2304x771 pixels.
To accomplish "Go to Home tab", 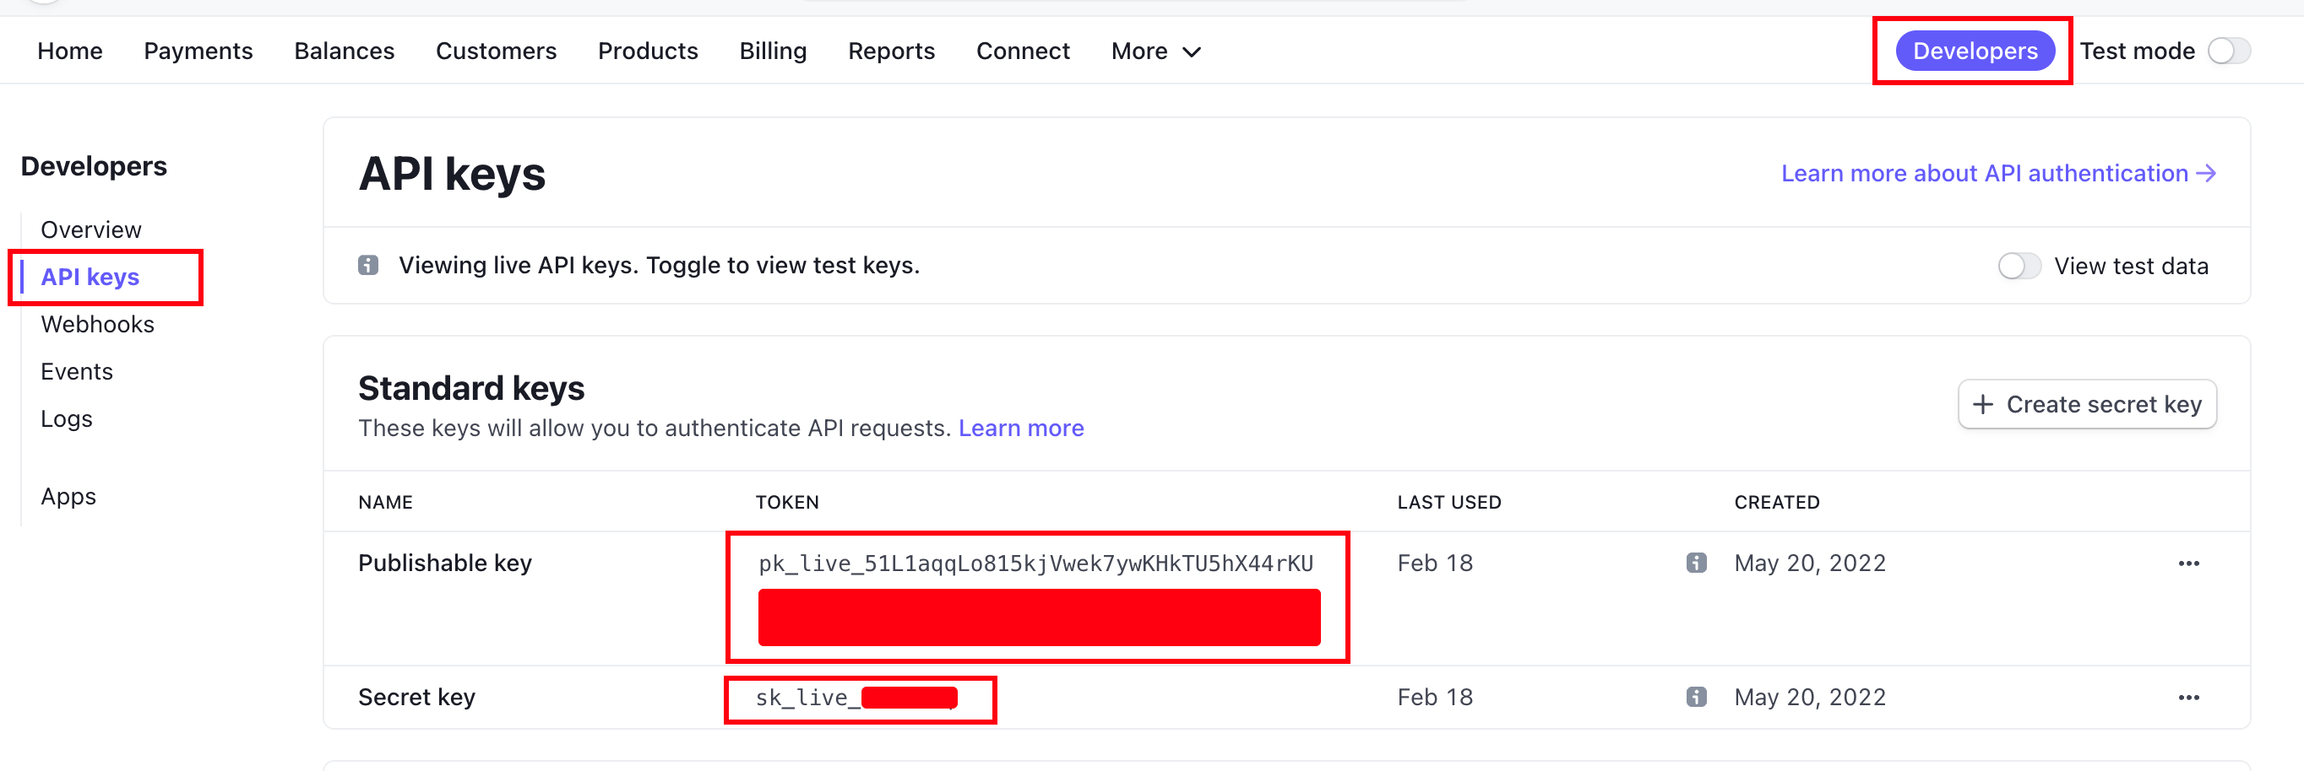I will (x=70, y=51).
